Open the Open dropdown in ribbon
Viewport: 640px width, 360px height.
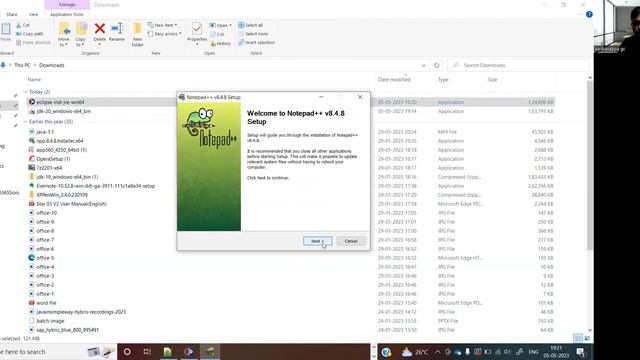pyautogui.click(x=220, y=25)
